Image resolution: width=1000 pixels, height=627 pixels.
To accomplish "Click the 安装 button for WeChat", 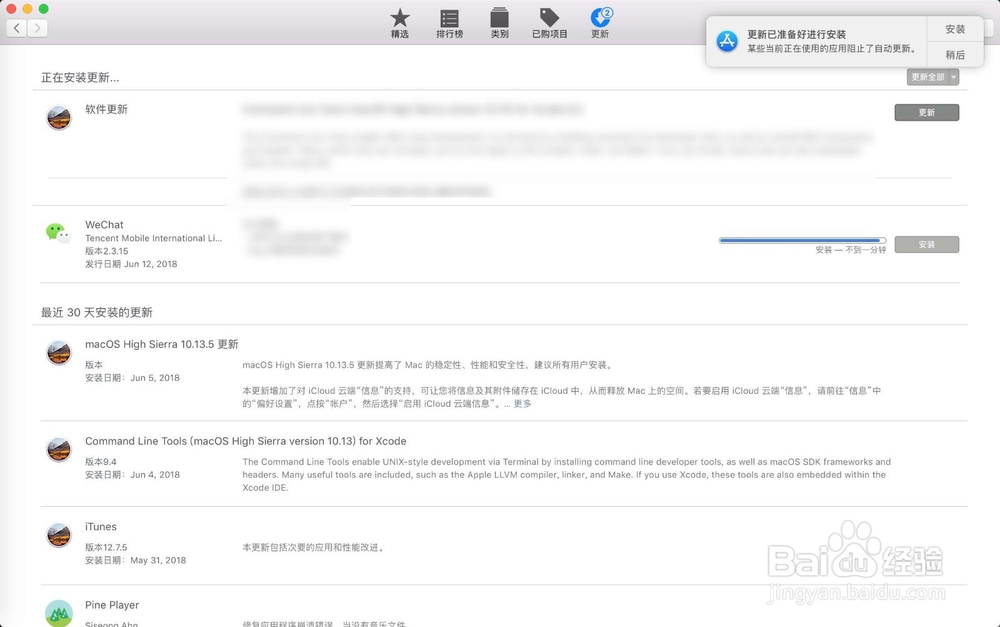I will pos(927,244).
